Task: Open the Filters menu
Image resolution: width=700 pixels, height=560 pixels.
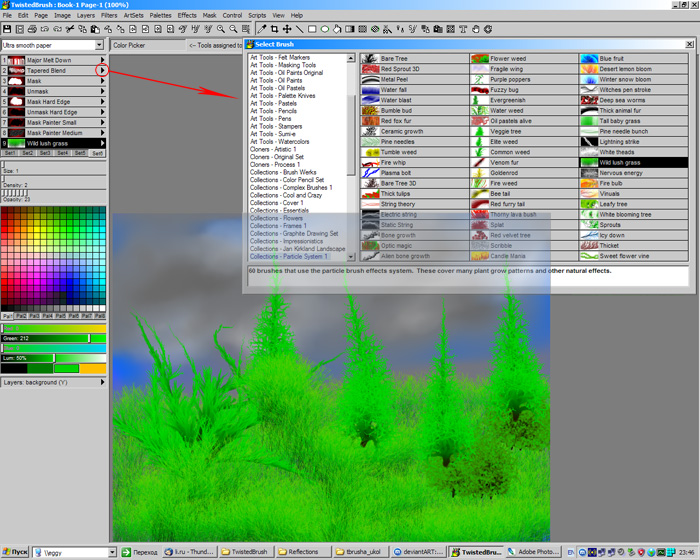Action: pos(109,15)
